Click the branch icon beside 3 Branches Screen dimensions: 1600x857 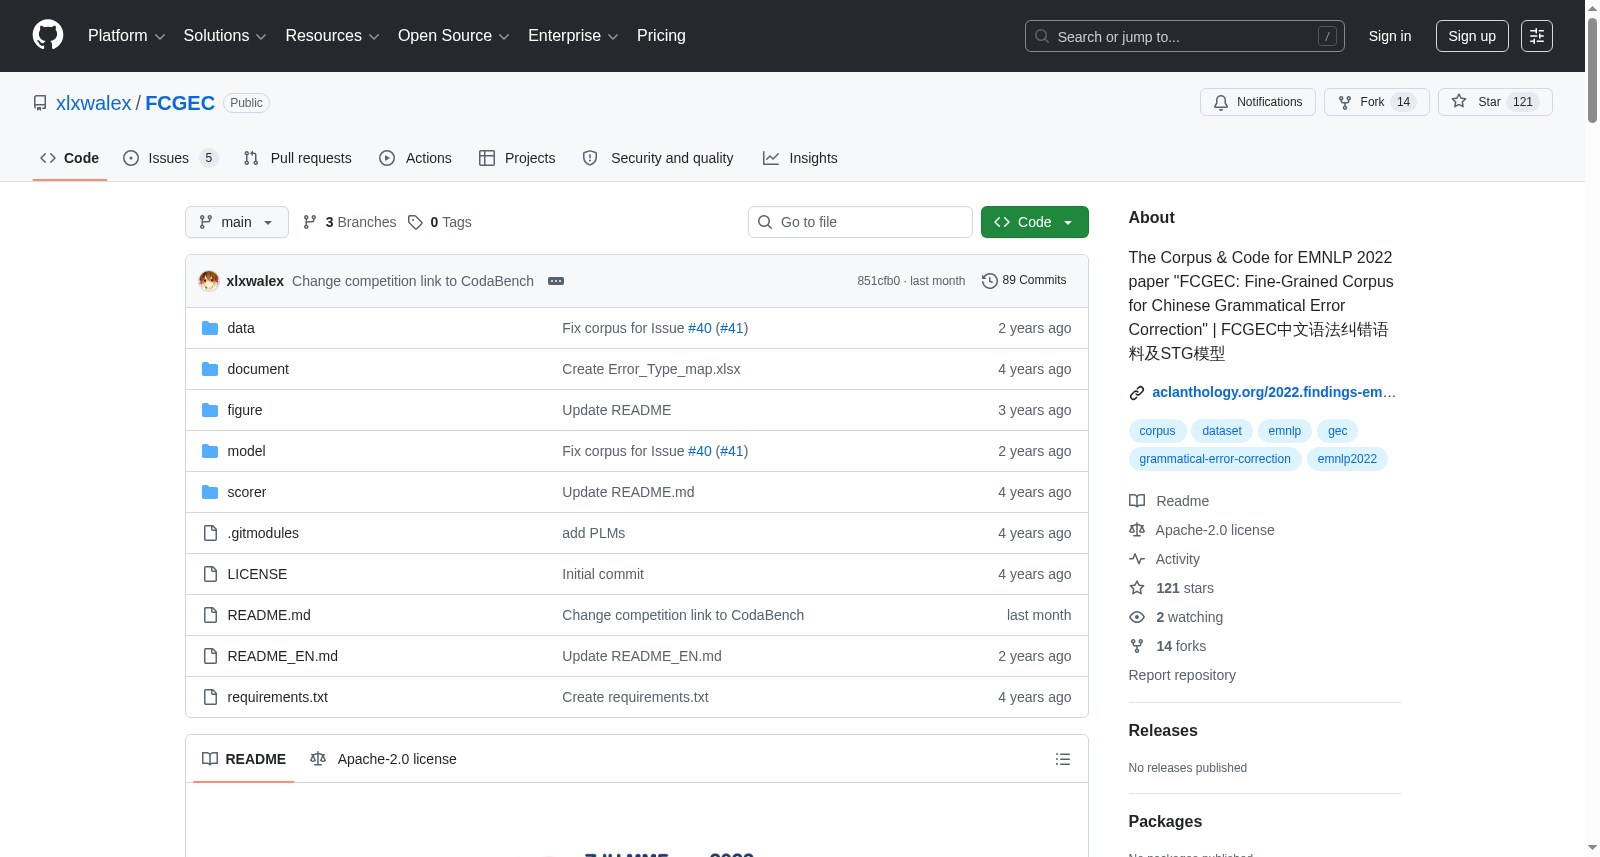pyautogui.click(x=310, y=222)
